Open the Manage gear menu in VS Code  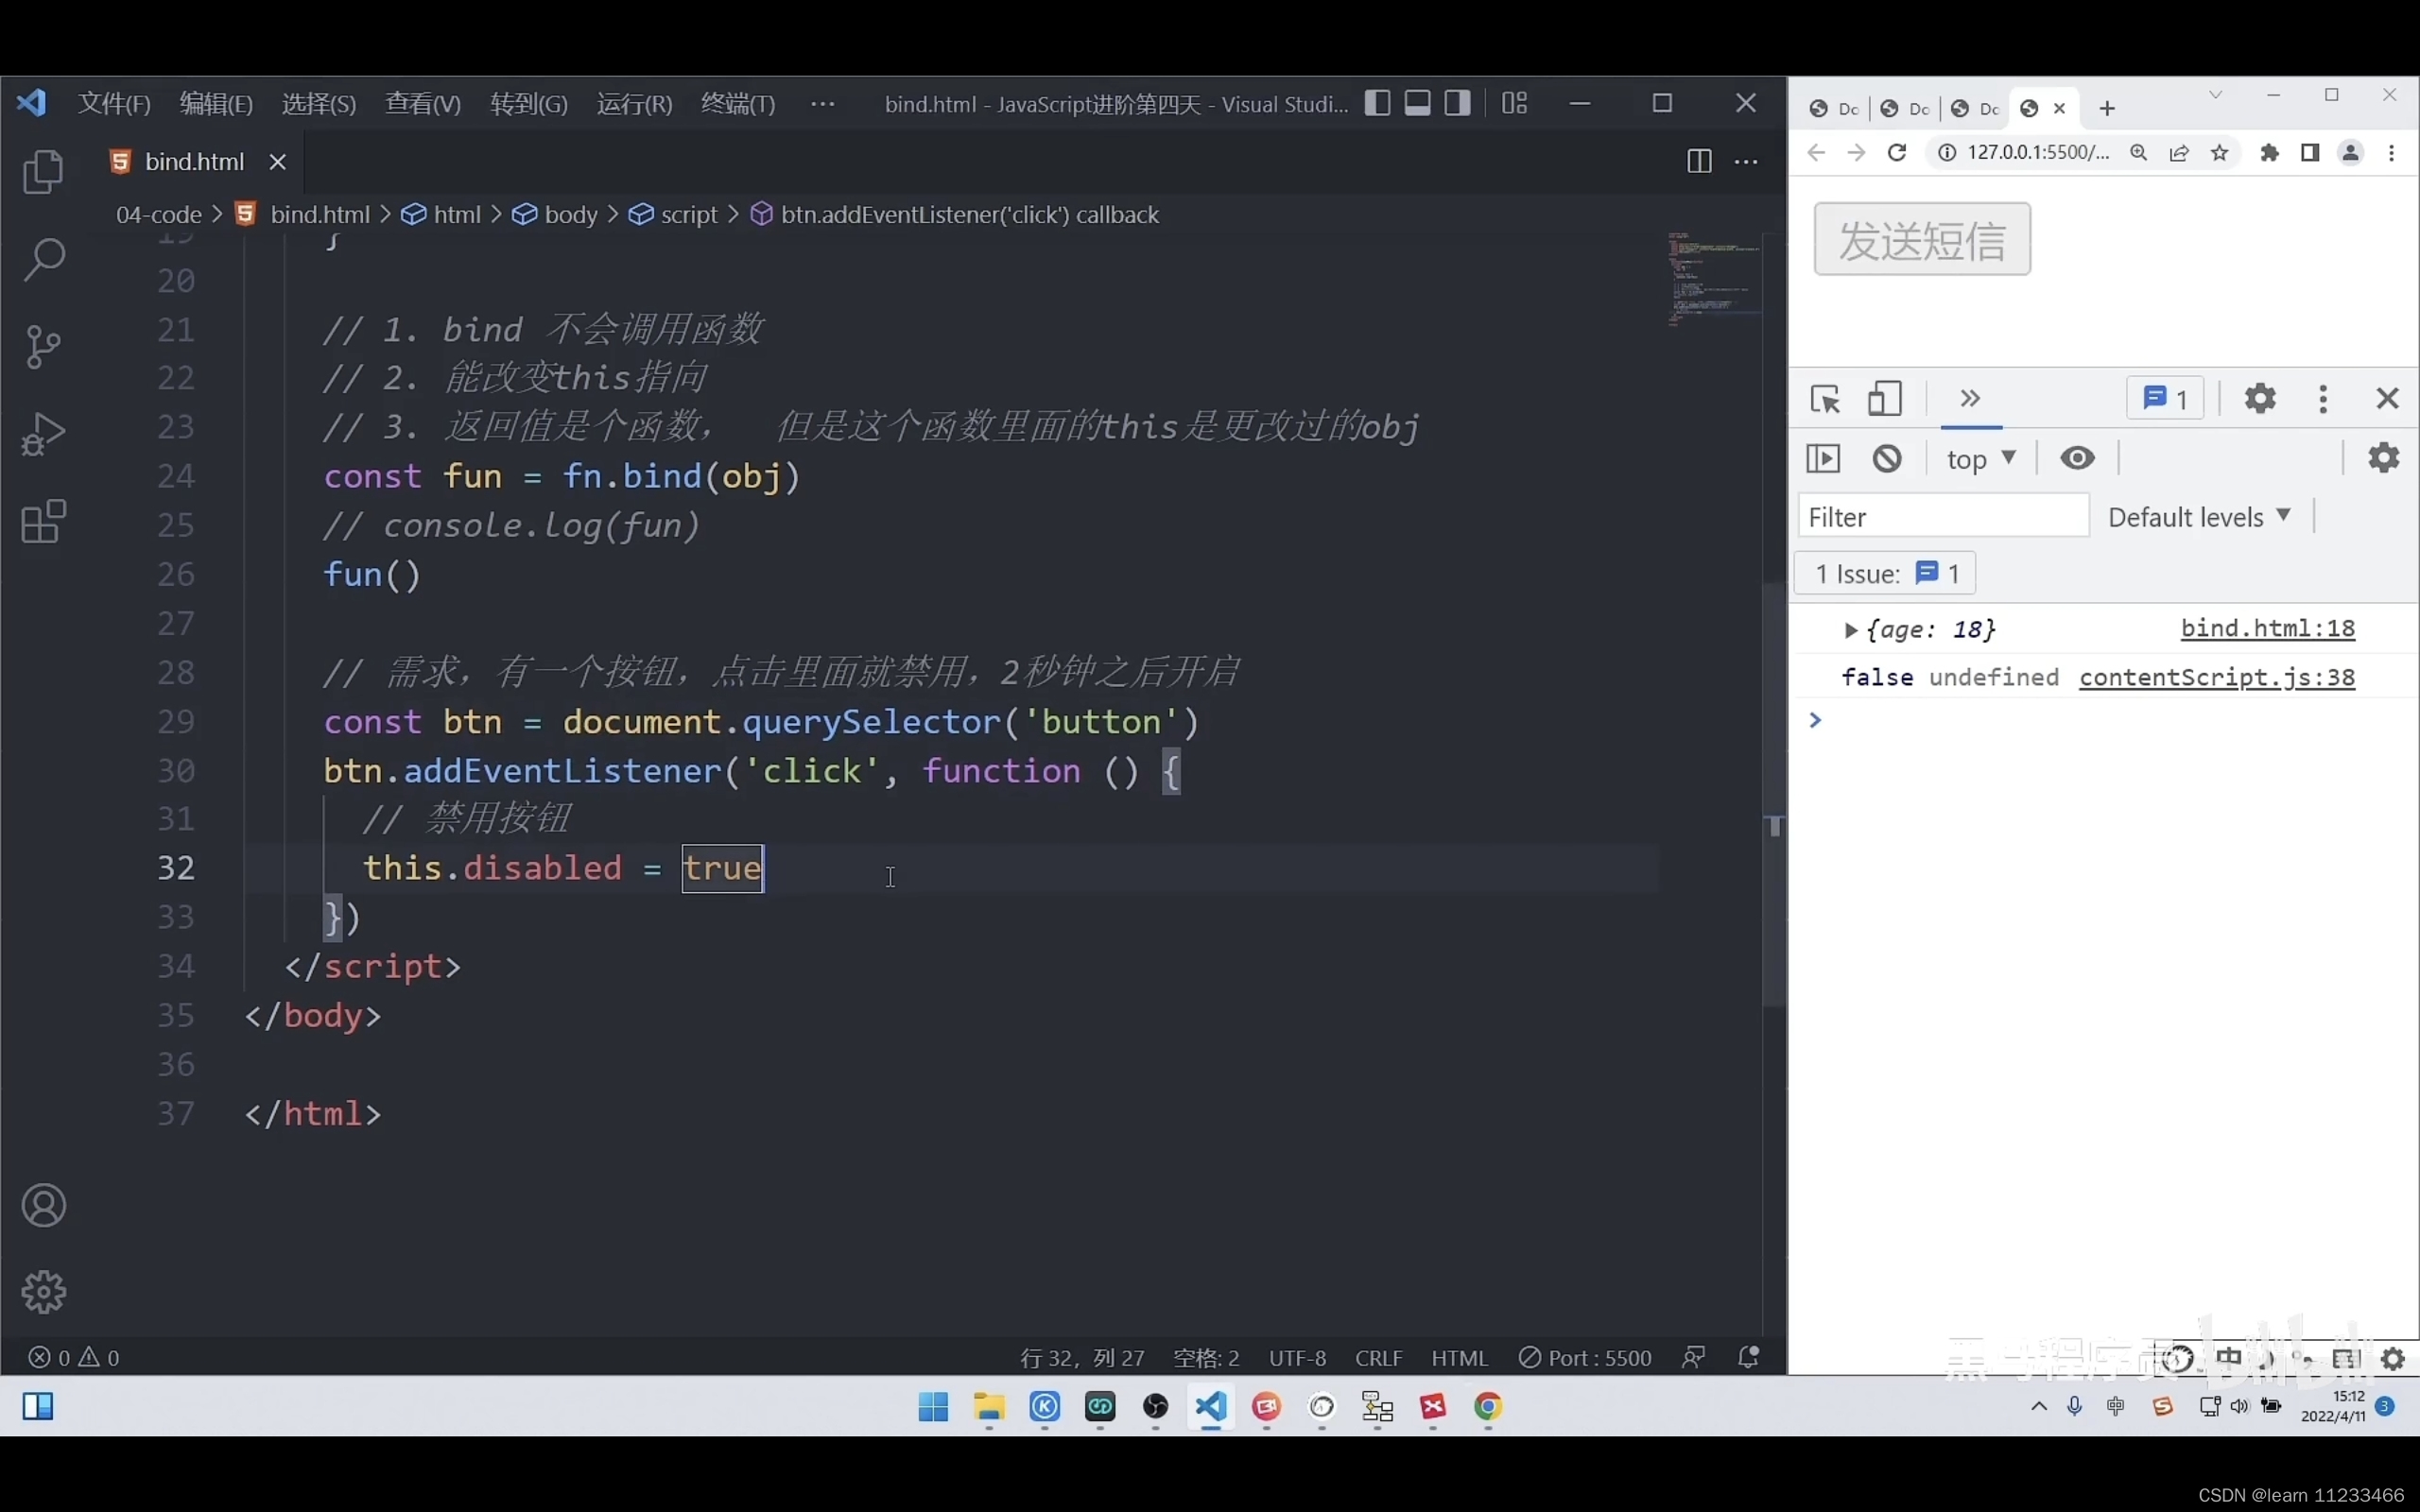(x=43, y=1291)
